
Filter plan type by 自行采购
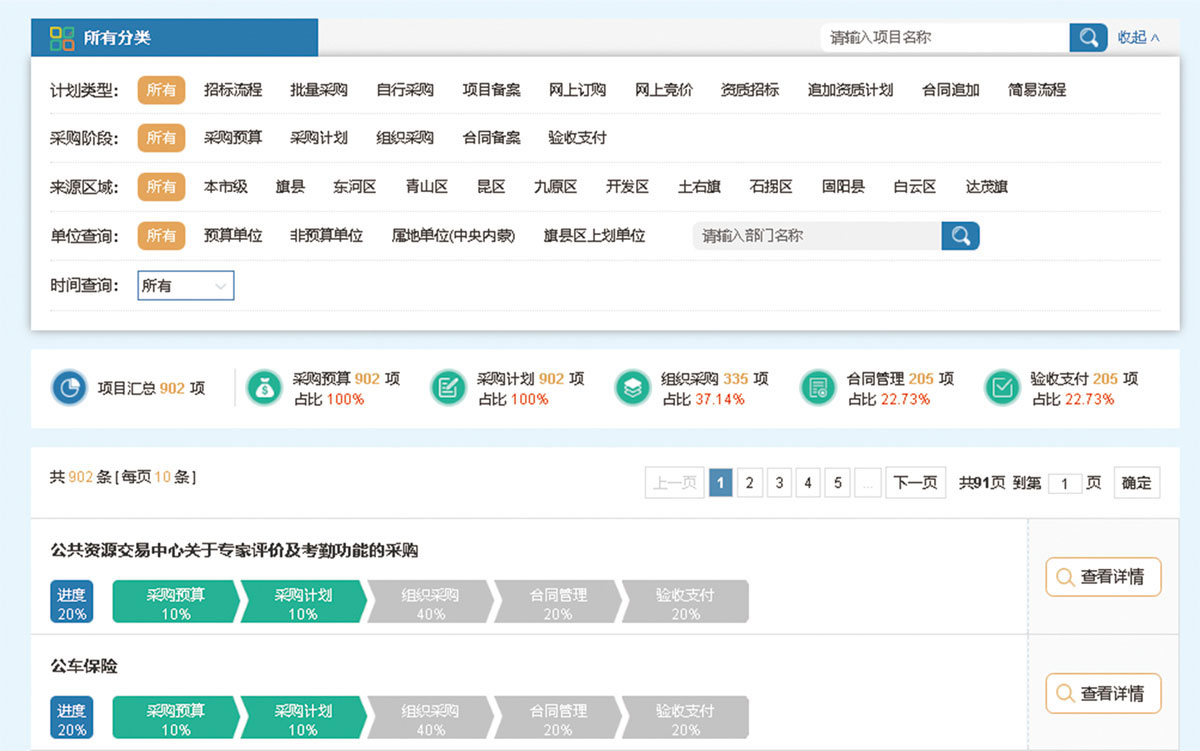(x=405, y=90)
